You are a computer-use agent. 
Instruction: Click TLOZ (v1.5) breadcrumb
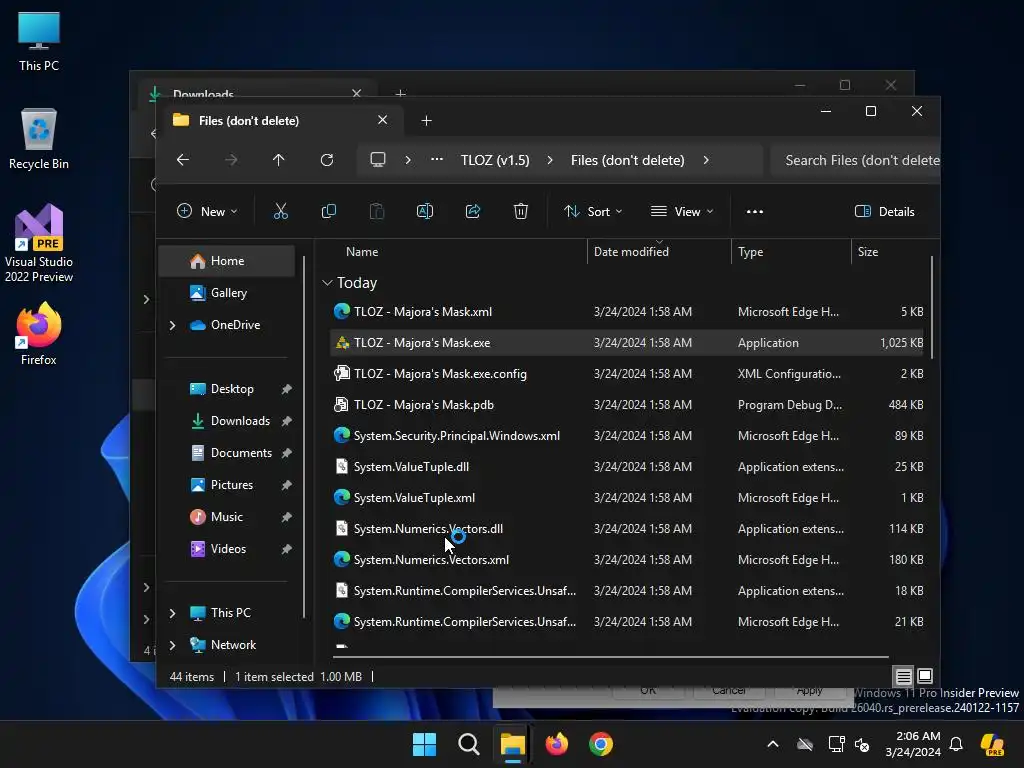pos(495,160)
